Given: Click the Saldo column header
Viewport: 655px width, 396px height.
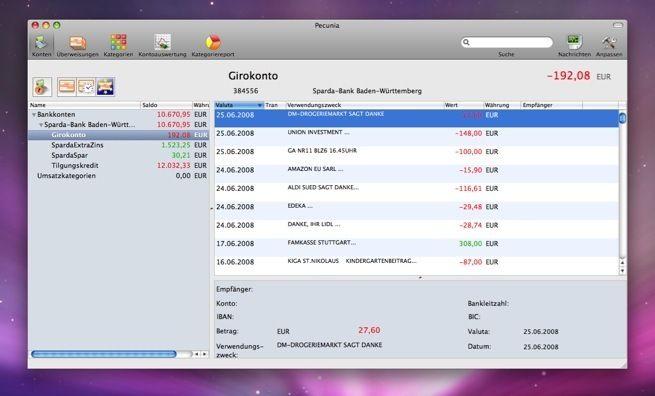Looking at the screenshot, I should pyautogui.click(x=166, y=105).
